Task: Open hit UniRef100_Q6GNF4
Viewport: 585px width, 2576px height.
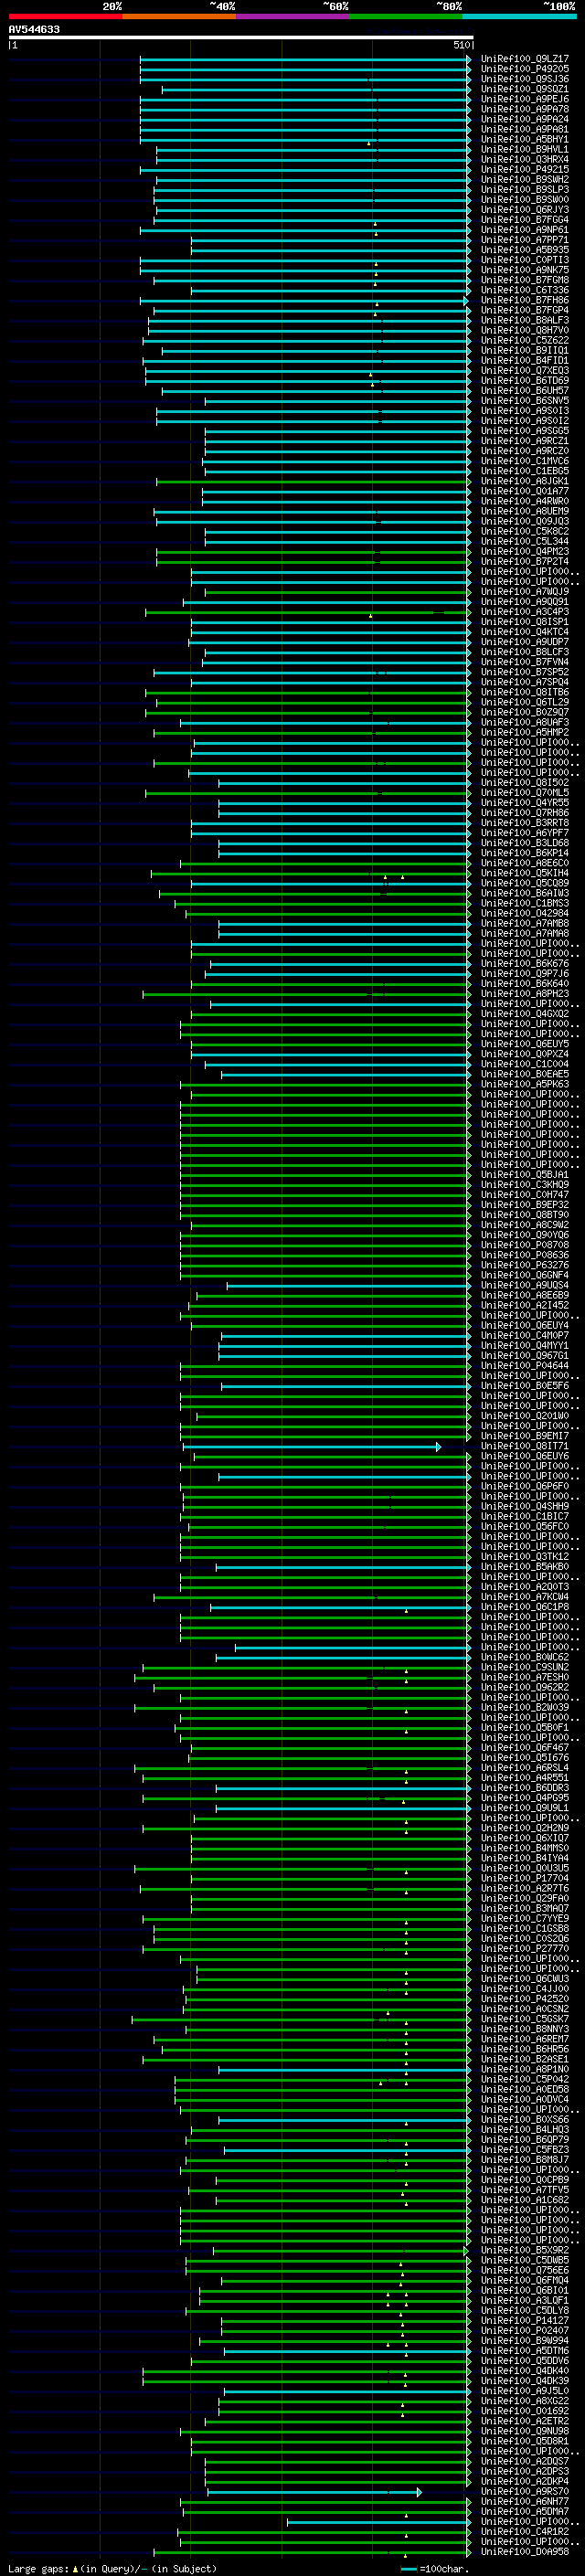Action: (525, 1275)
